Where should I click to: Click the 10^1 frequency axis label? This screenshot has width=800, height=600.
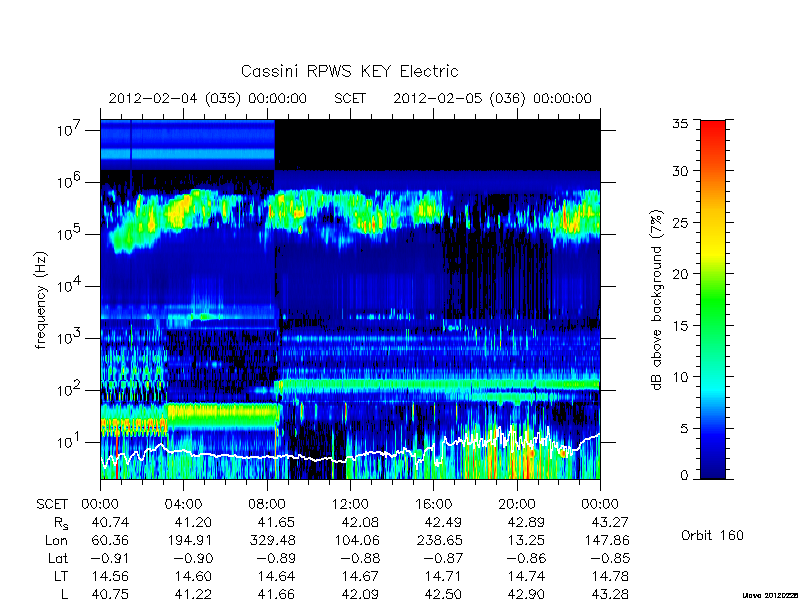(67, 442)
